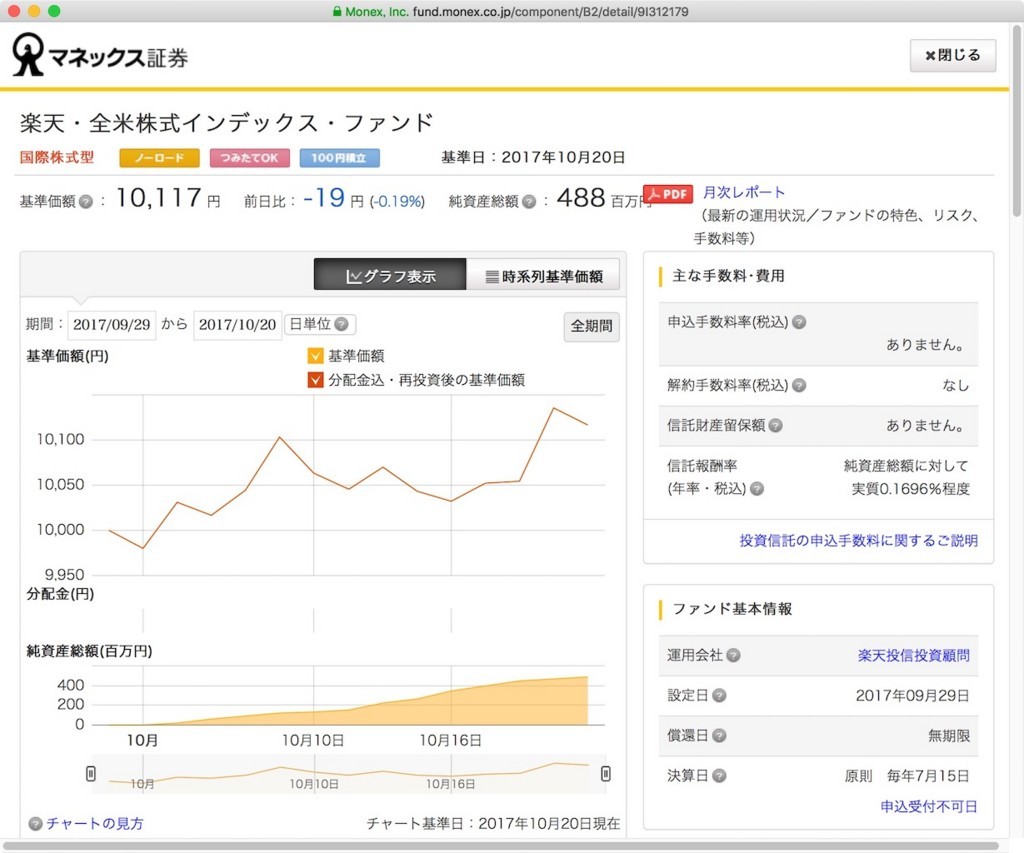The height and width of the screenshot is (853, 1024).
Task: Click the URL in the address bar
Action: (550, 11)
